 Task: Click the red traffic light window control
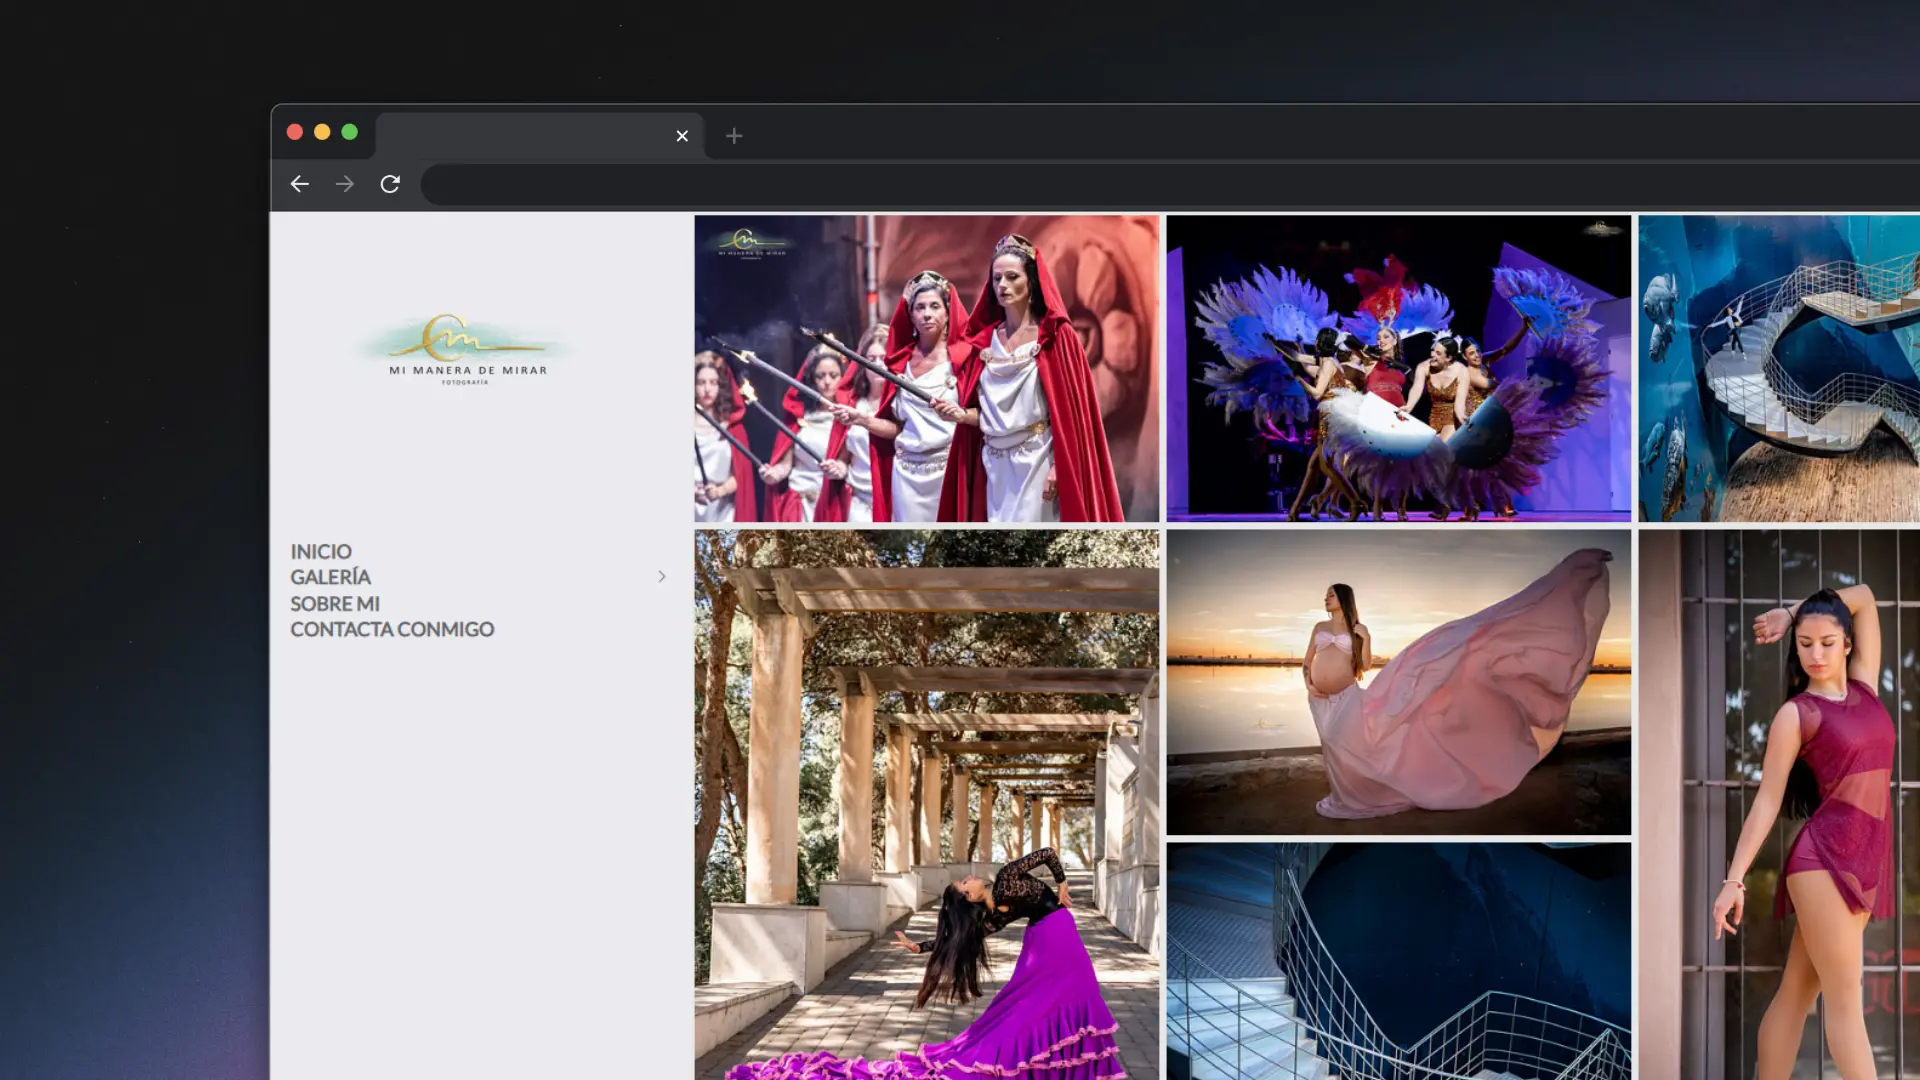295,131
